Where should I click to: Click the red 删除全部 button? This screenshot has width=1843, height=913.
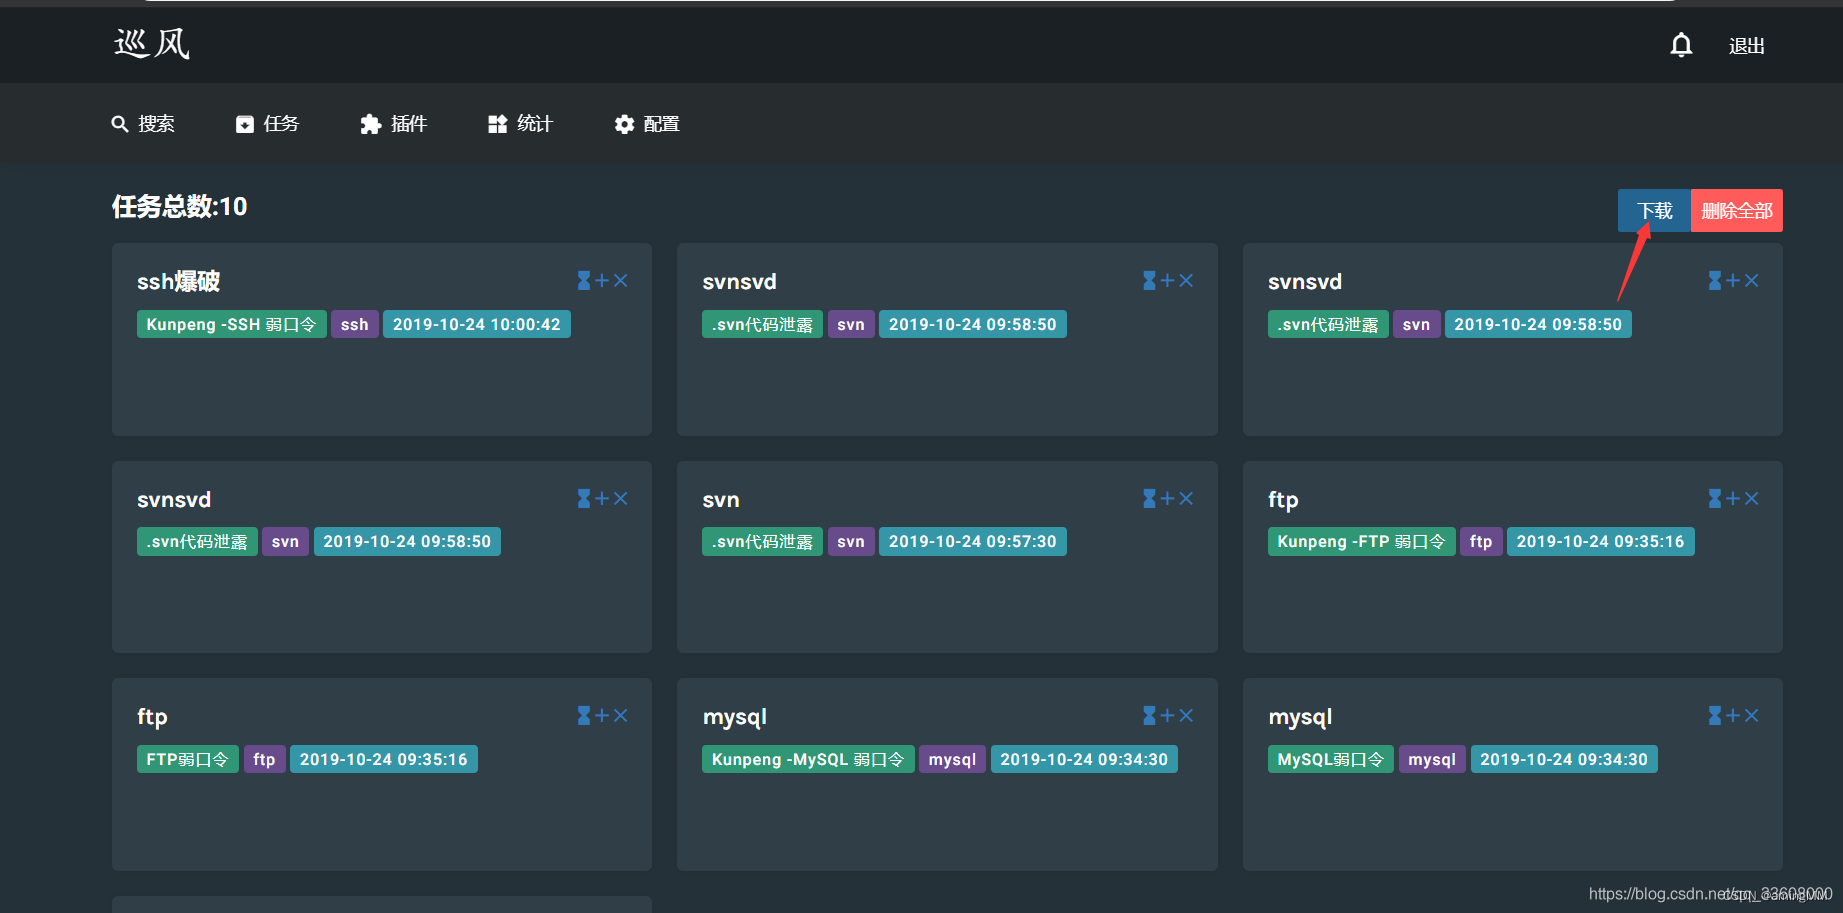pyautogui.click(x=1737, y=211)
